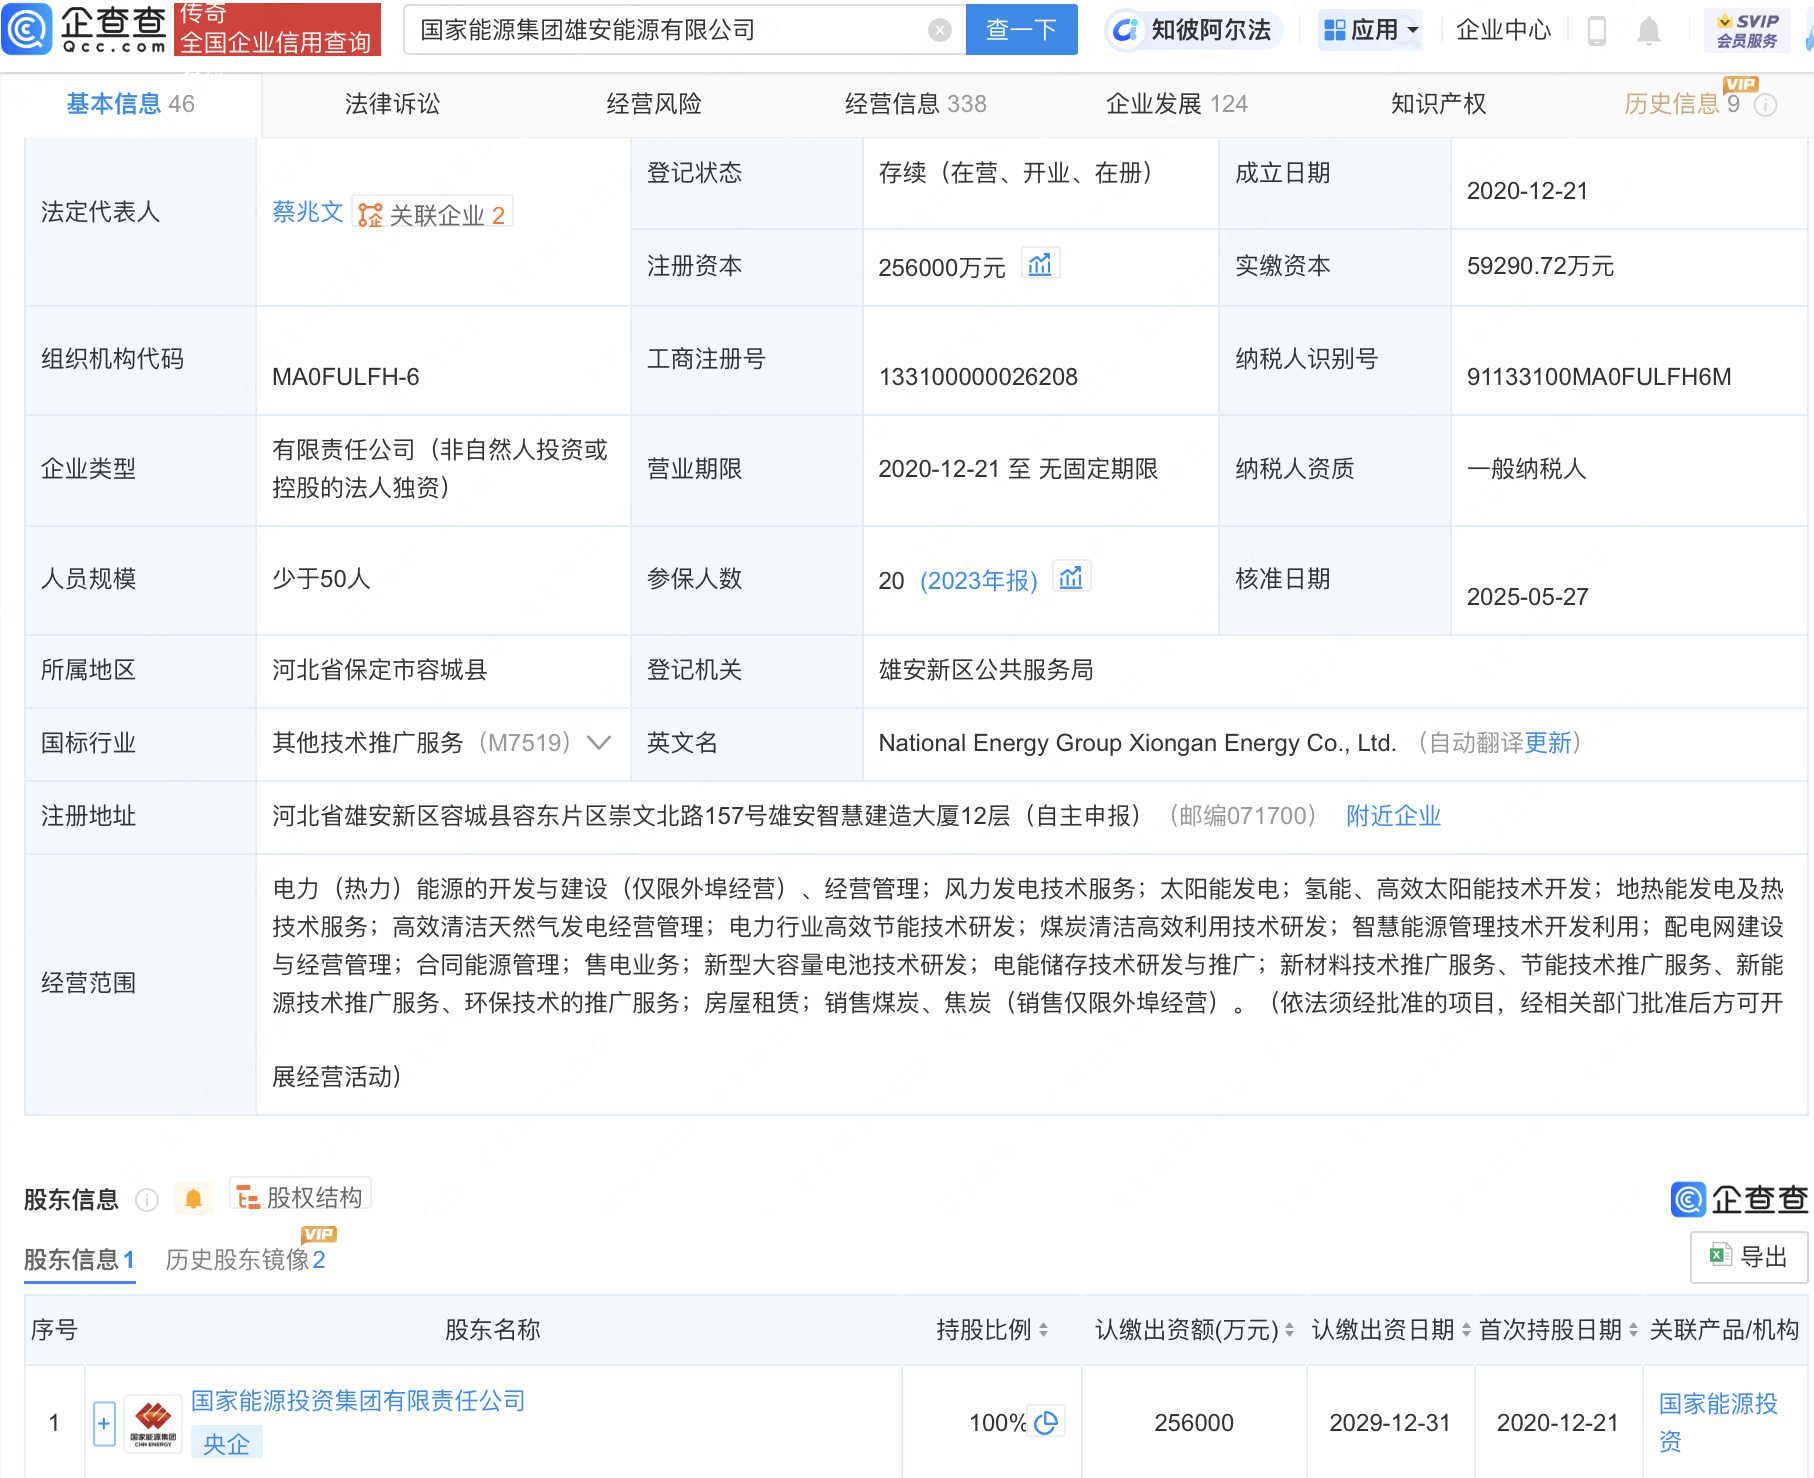This screenshot has height=1478, width=1814.
Task: Click 导出 export button
Action: click(x=1749, y=1257)
